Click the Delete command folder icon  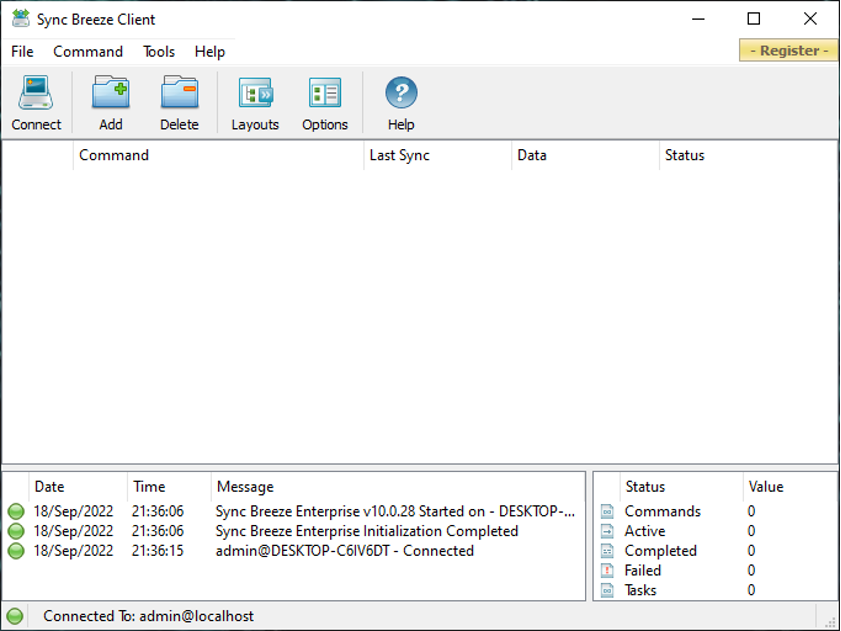[x=179, y=92]
